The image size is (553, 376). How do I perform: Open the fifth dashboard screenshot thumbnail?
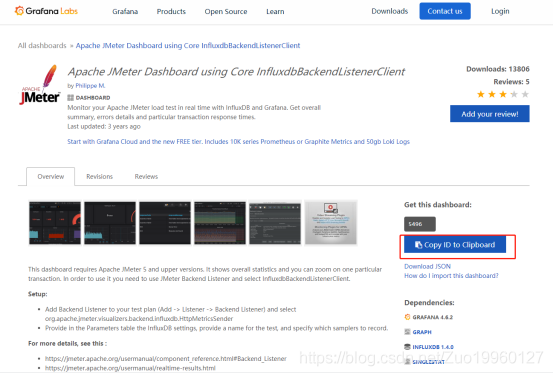275,223
